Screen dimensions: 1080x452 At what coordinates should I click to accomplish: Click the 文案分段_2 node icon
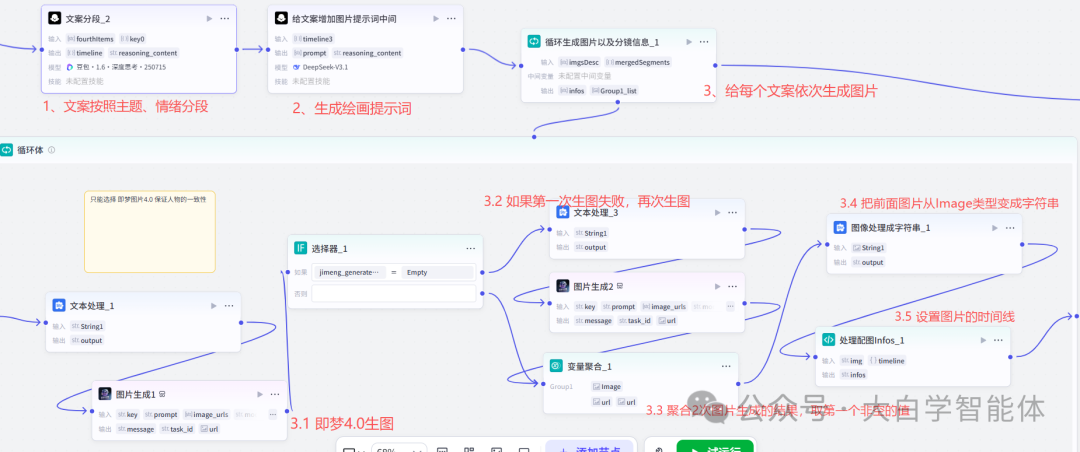click(54, 19)
